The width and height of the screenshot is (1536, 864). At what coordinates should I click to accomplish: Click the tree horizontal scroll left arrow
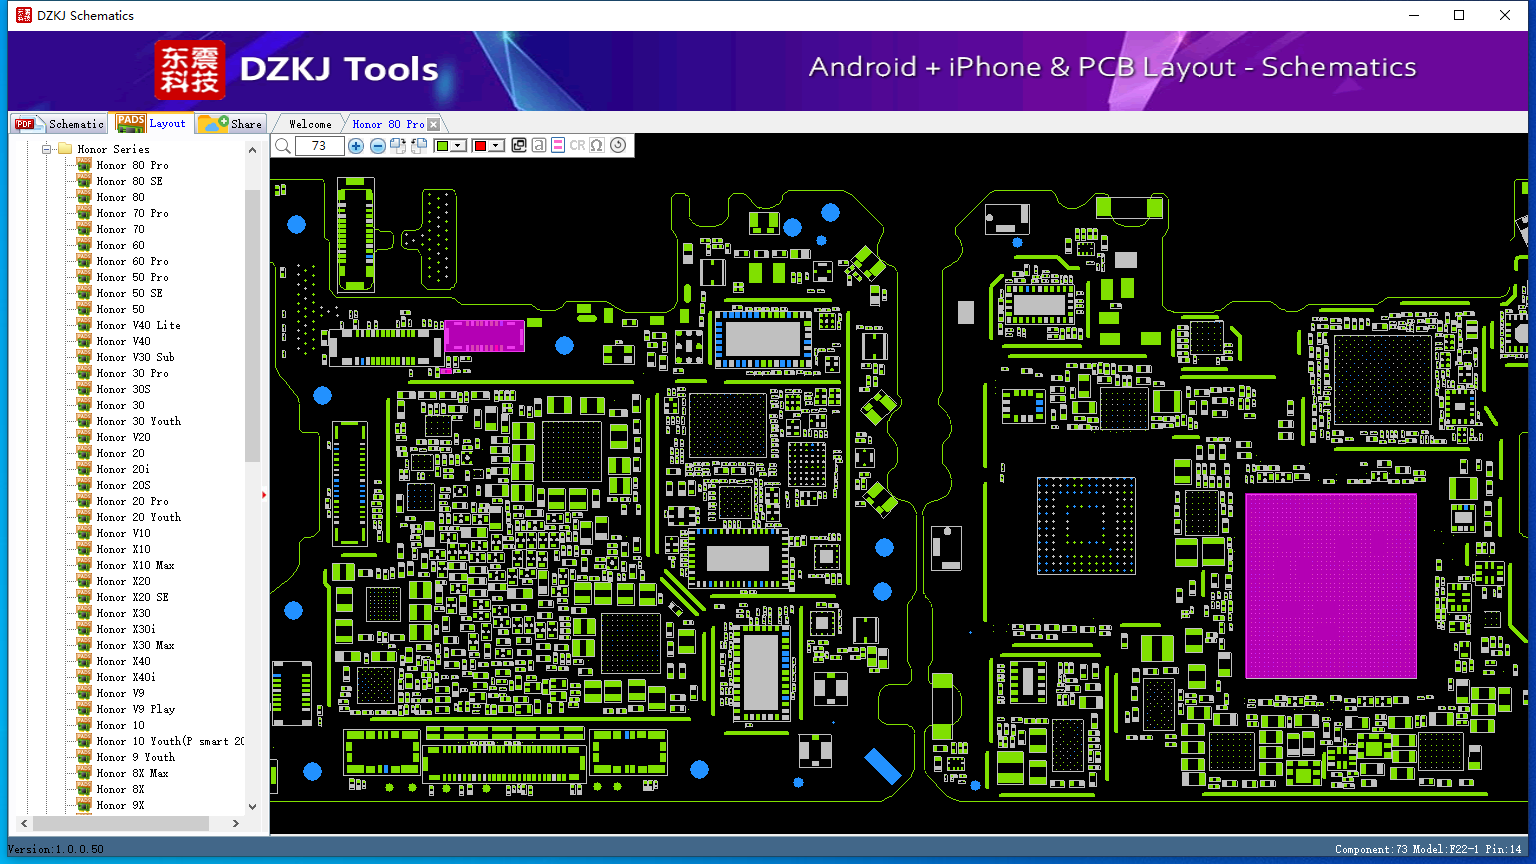(x=25, y=824)
